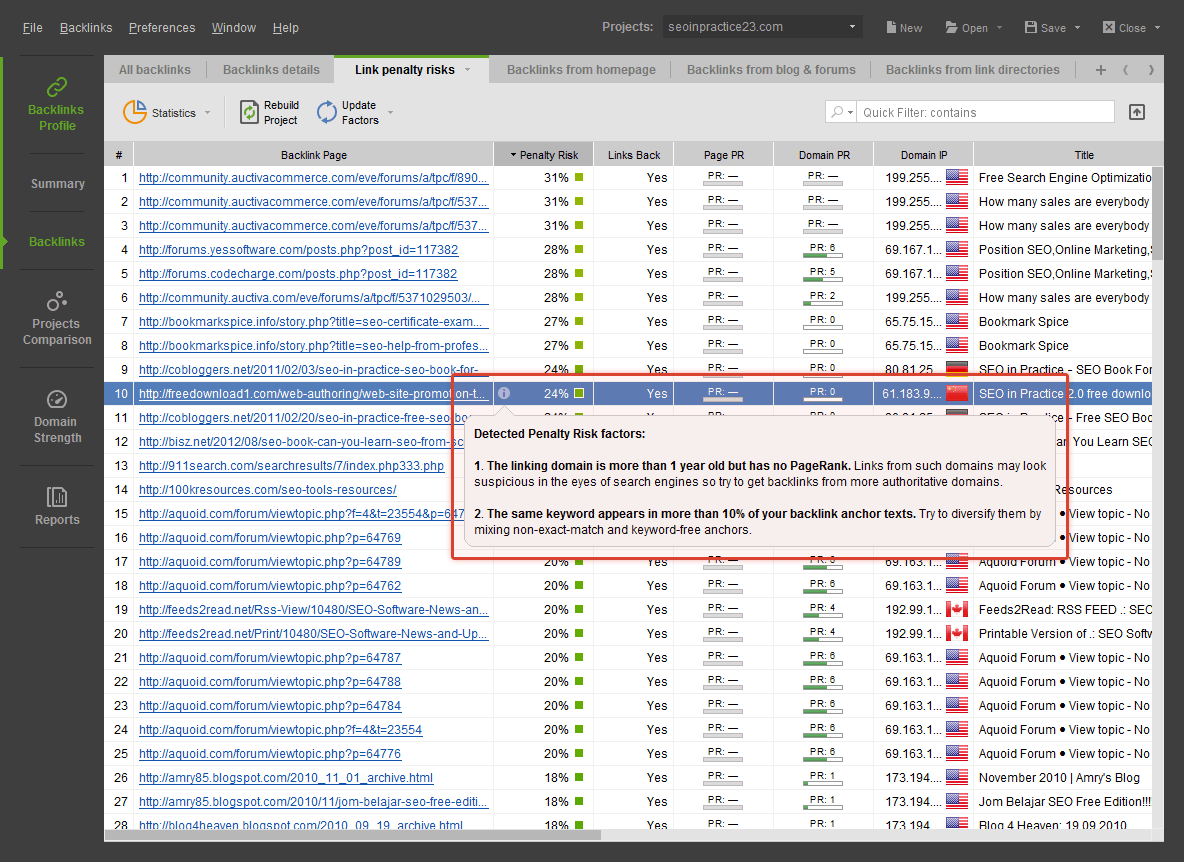The height and width of the screenshot is (862, 1184).
Task: Click the Statistics pie chart icon
Action: click(x=135, y=112)
